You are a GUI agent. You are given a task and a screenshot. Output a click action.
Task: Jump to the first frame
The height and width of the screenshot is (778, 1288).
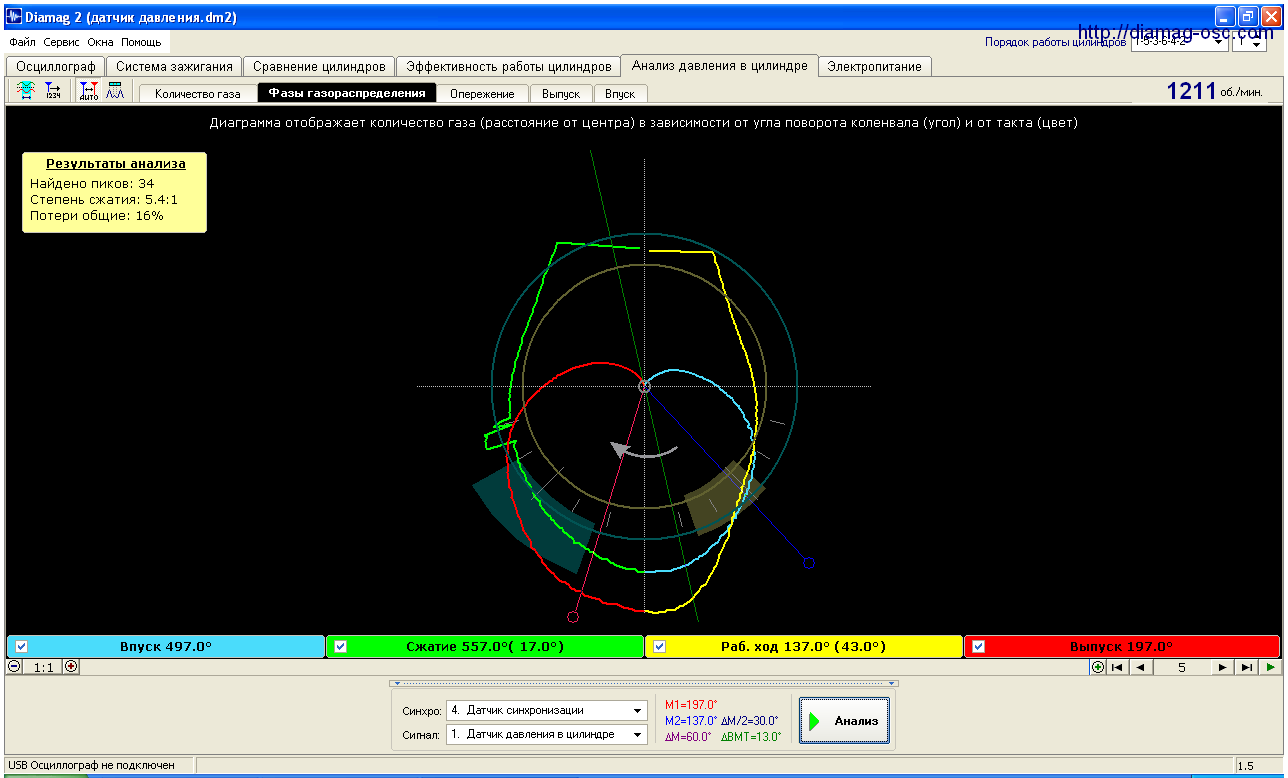[1118, 667]
